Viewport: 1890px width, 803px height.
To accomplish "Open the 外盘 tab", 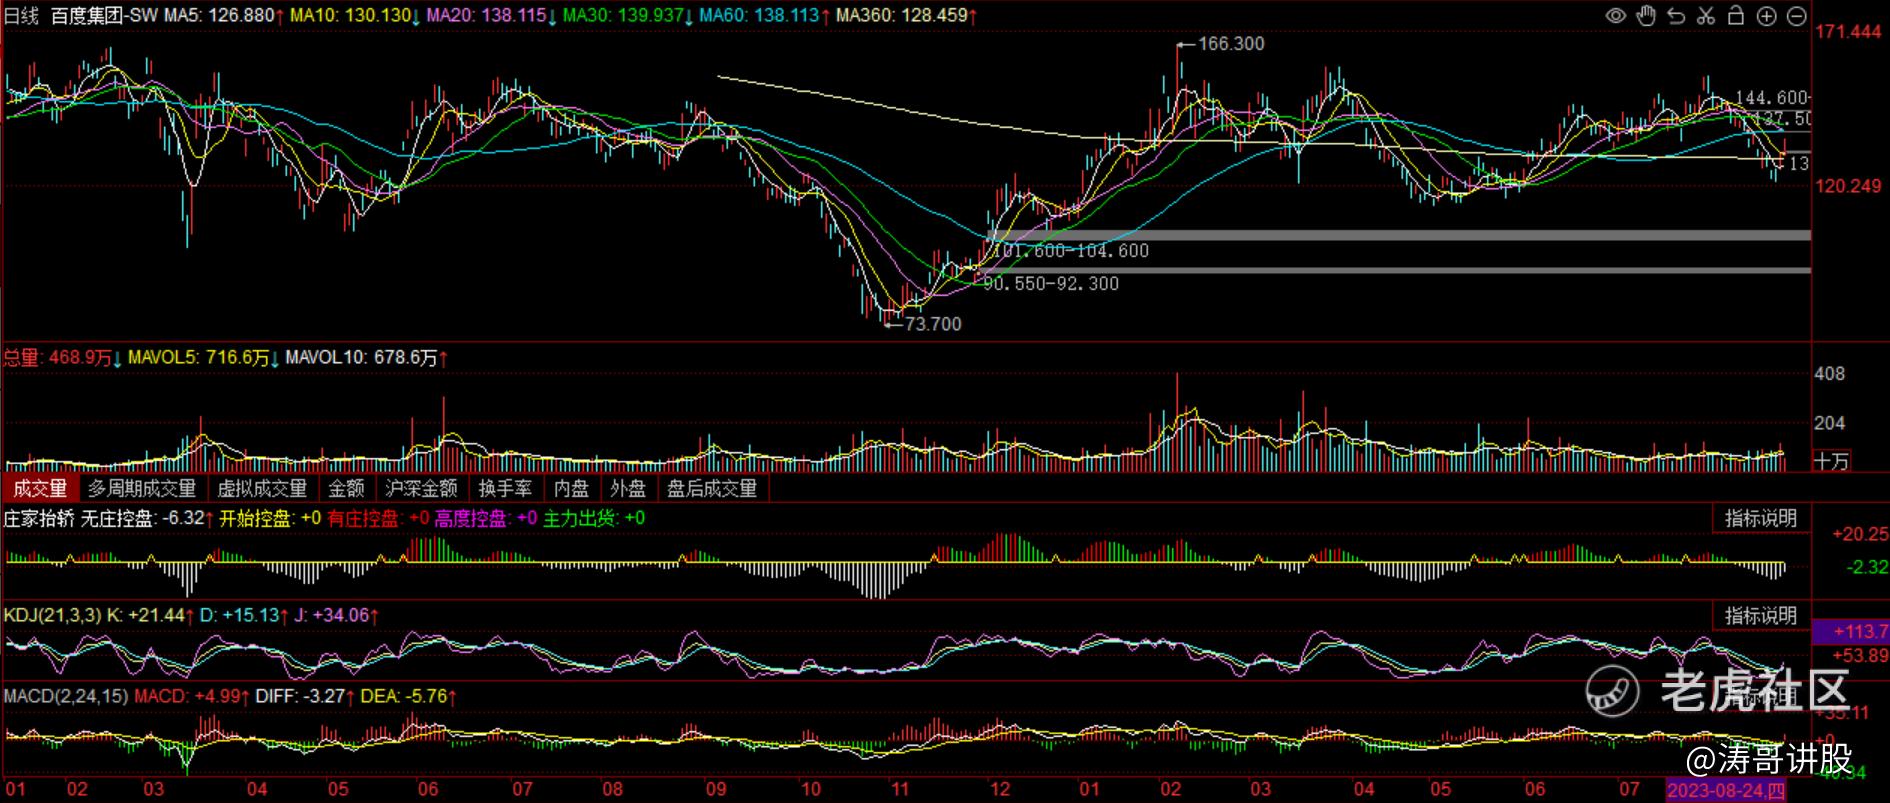I will pos(628,488).
